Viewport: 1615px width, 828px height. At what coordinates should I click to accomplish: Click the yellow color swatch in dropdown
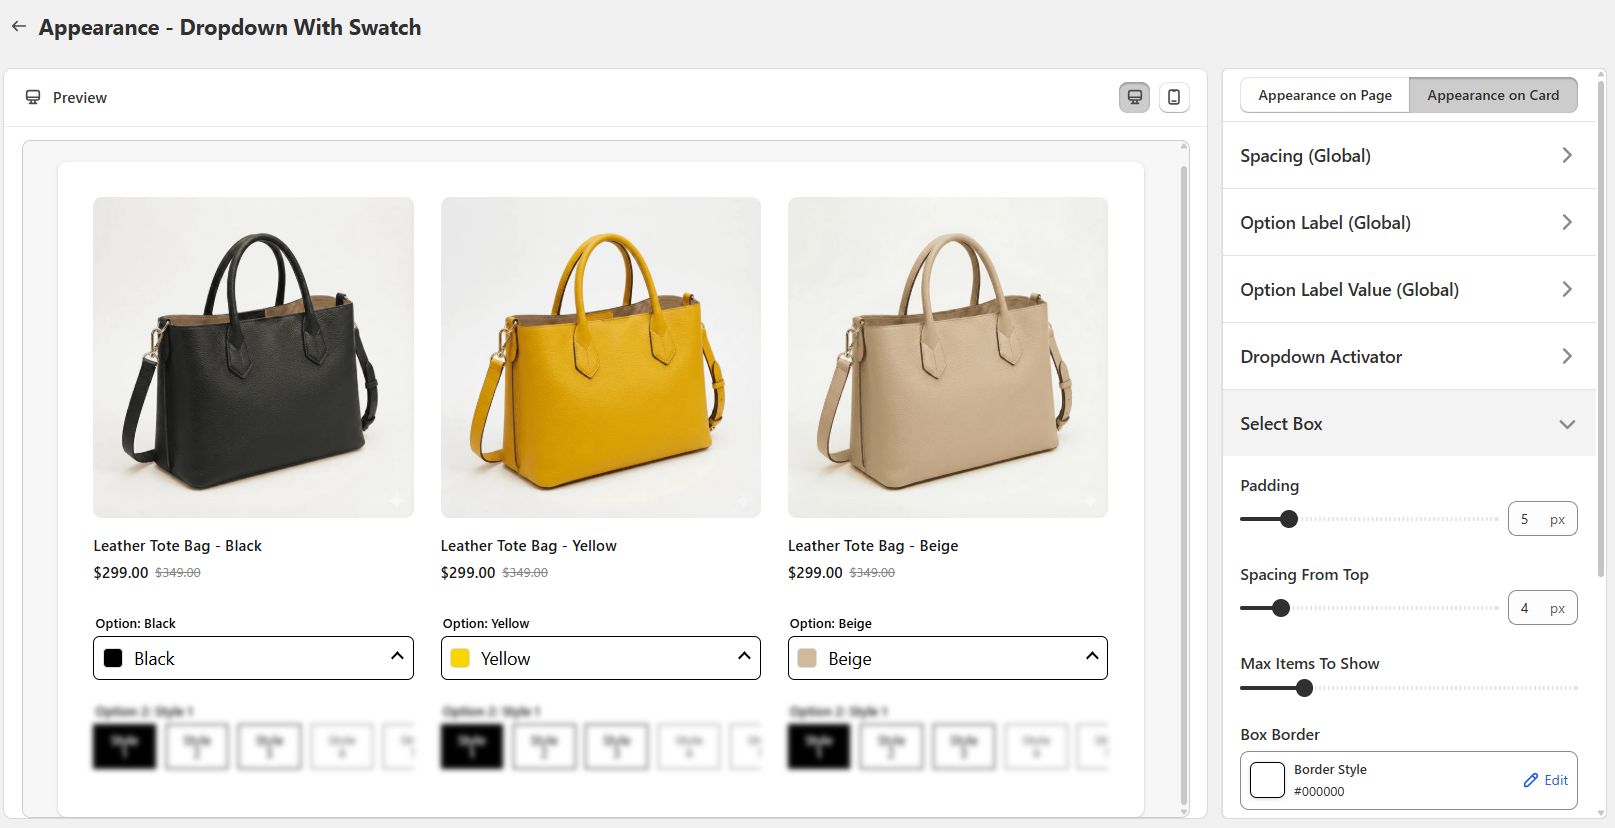point(460,658)
